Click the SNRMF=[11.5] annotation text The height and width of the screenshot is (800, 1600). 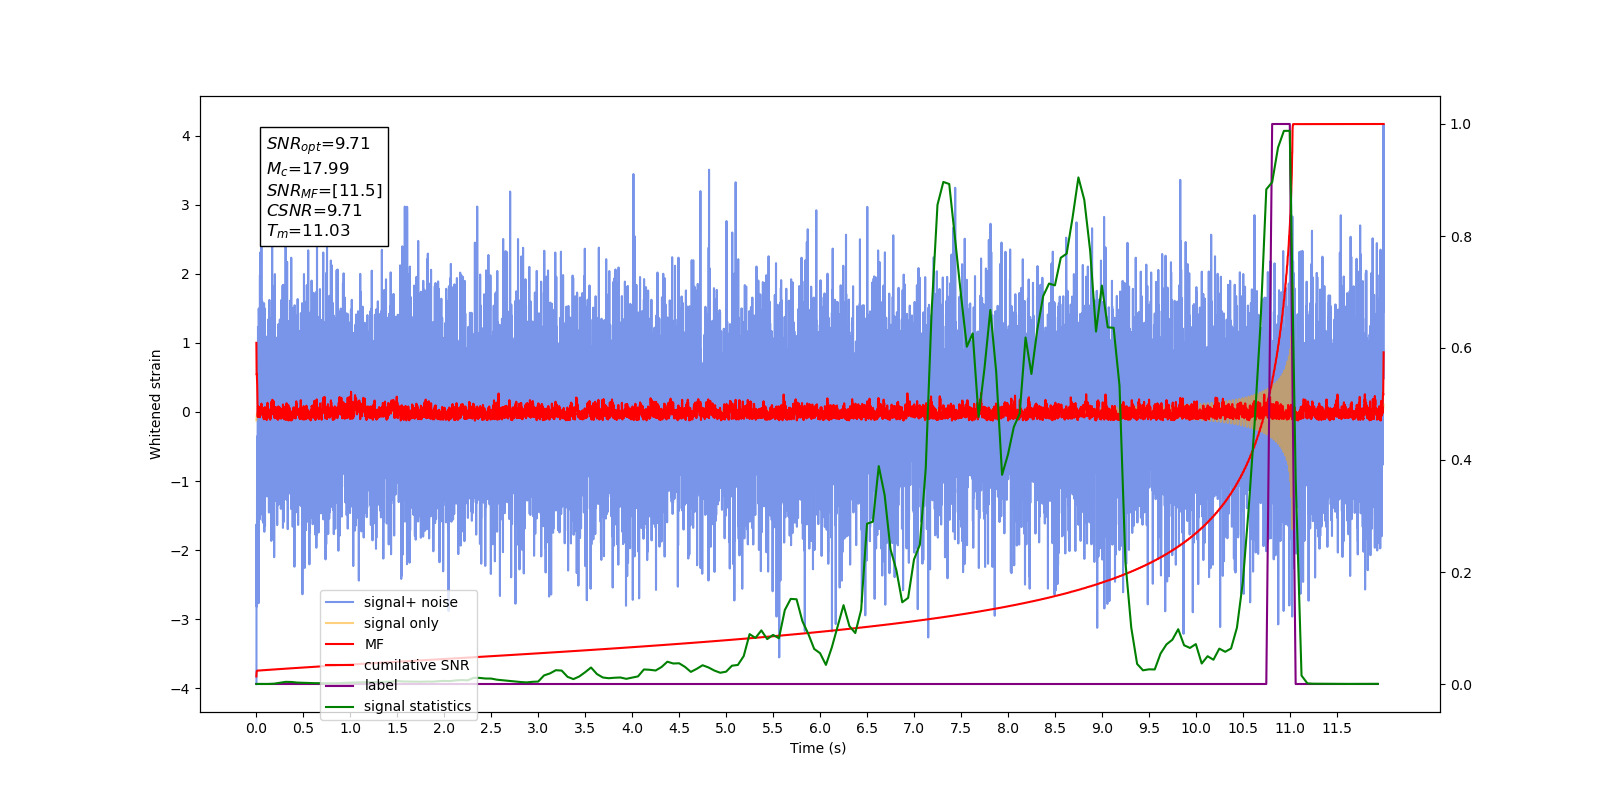pyautogui.click(x=324, y=190)
